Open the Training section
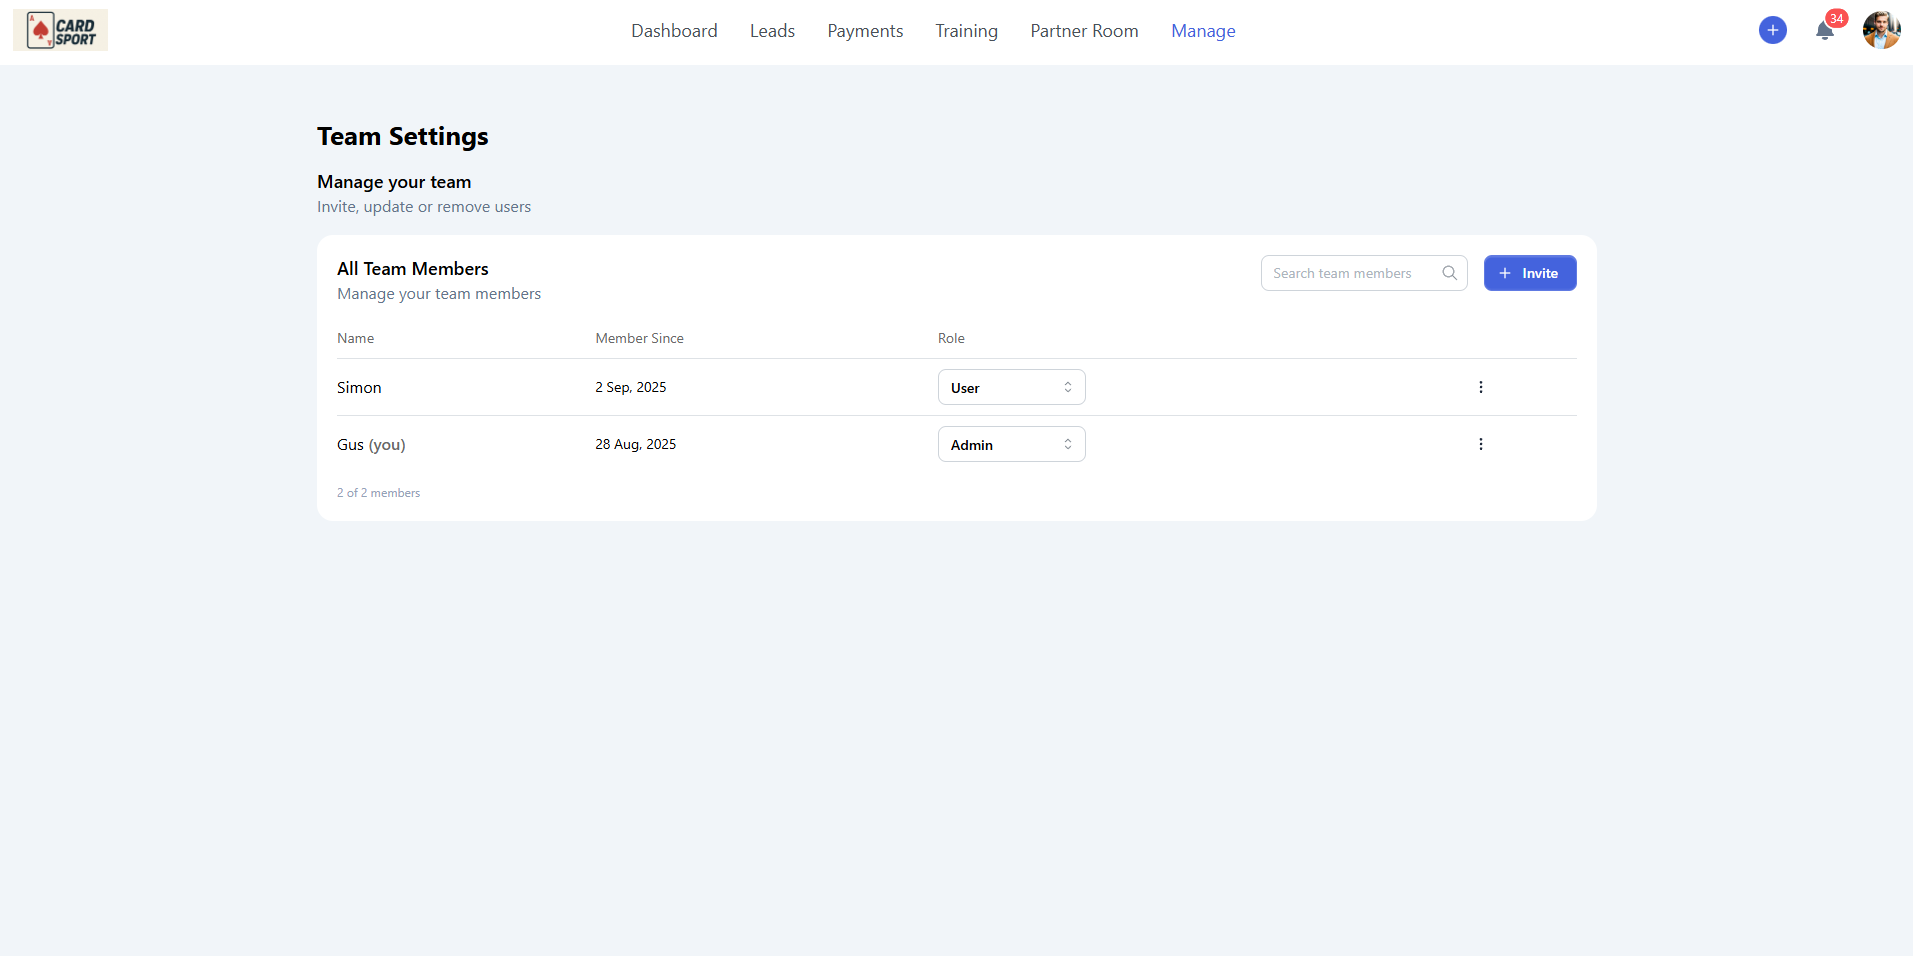This screenshot has width=1913, height=956. click(x=966, y=31)
